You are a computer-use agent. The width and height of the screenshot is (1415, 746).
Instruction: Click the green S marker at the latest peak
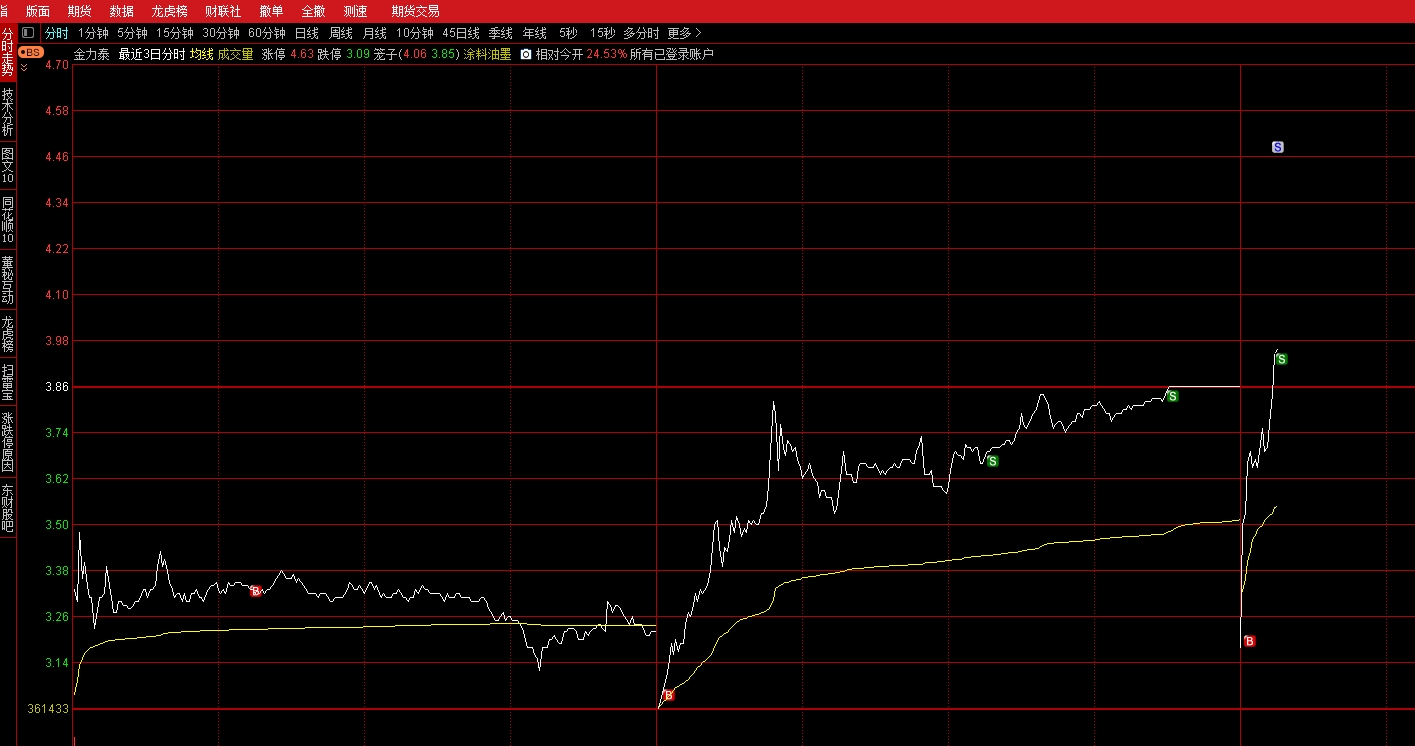tap(1281, 359)
